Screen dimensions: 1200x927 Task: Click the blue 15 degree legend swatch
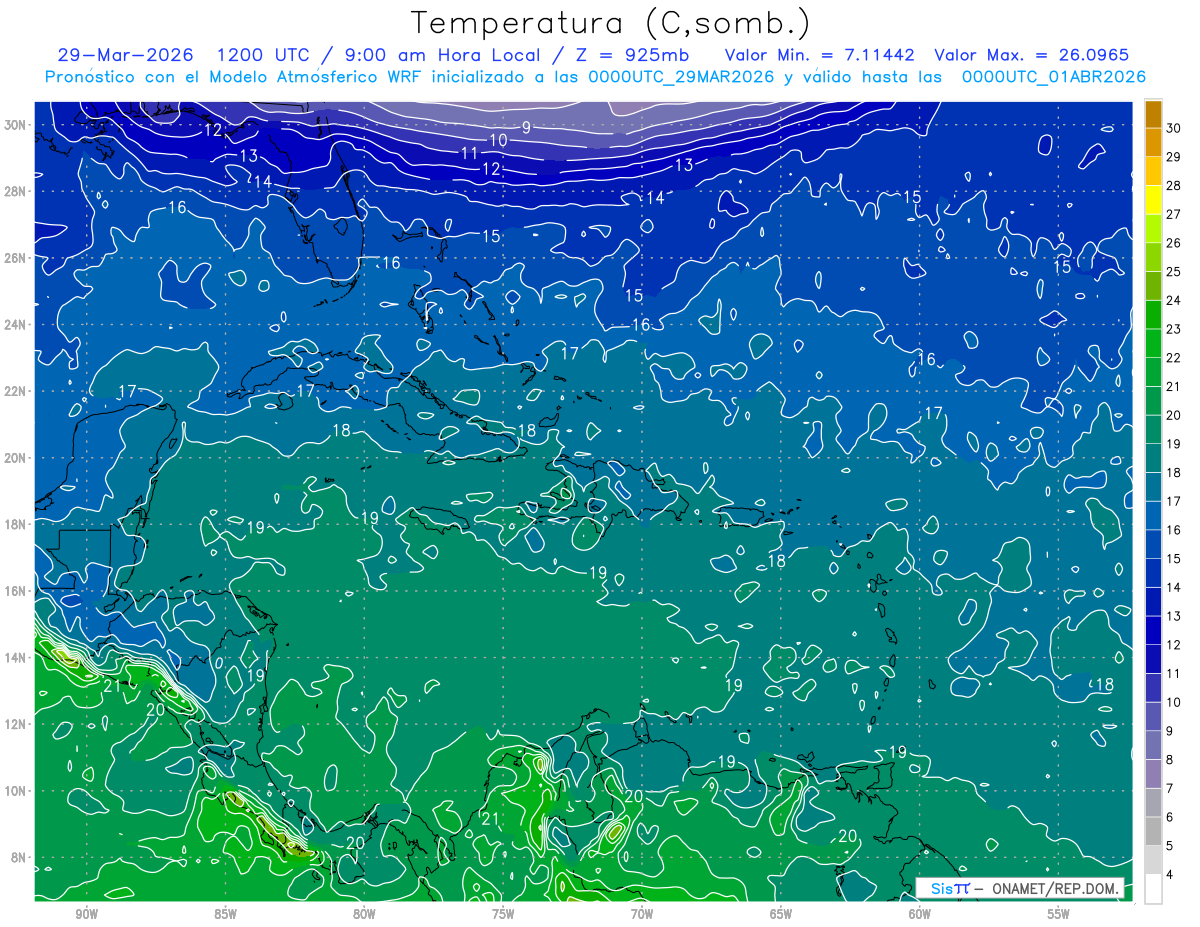tap(1153, 545)
